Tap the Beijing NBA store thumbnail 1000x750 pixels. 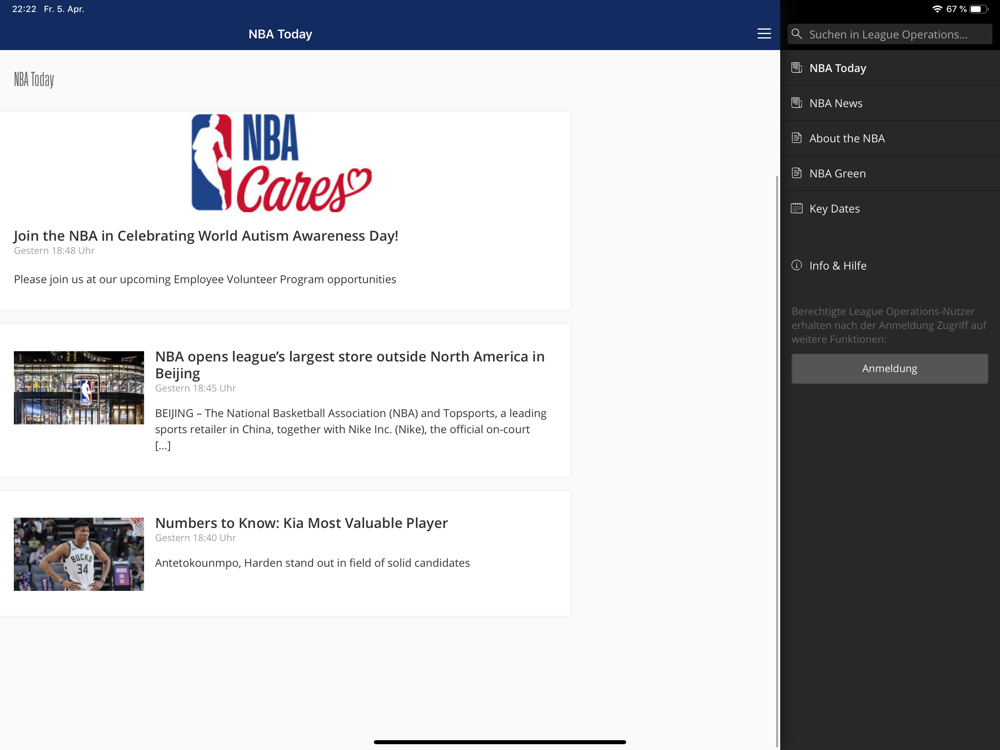tap(79, 388)
